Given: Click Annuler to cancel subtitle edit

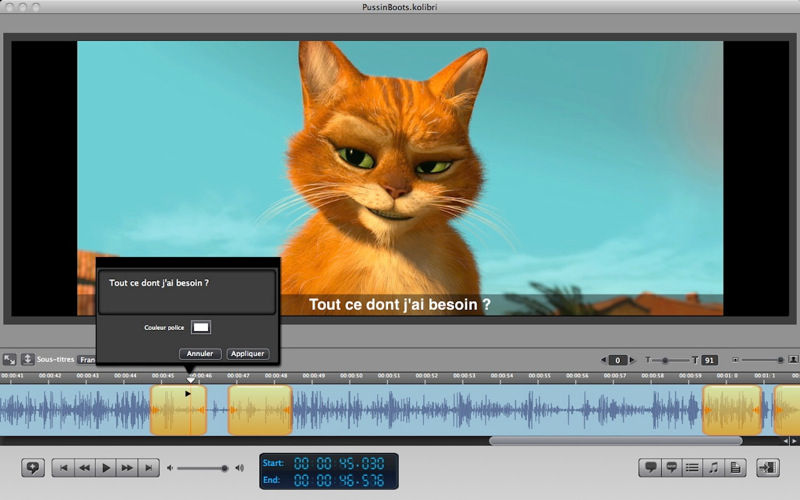Looking at the screenshot, I should point(200,354).
